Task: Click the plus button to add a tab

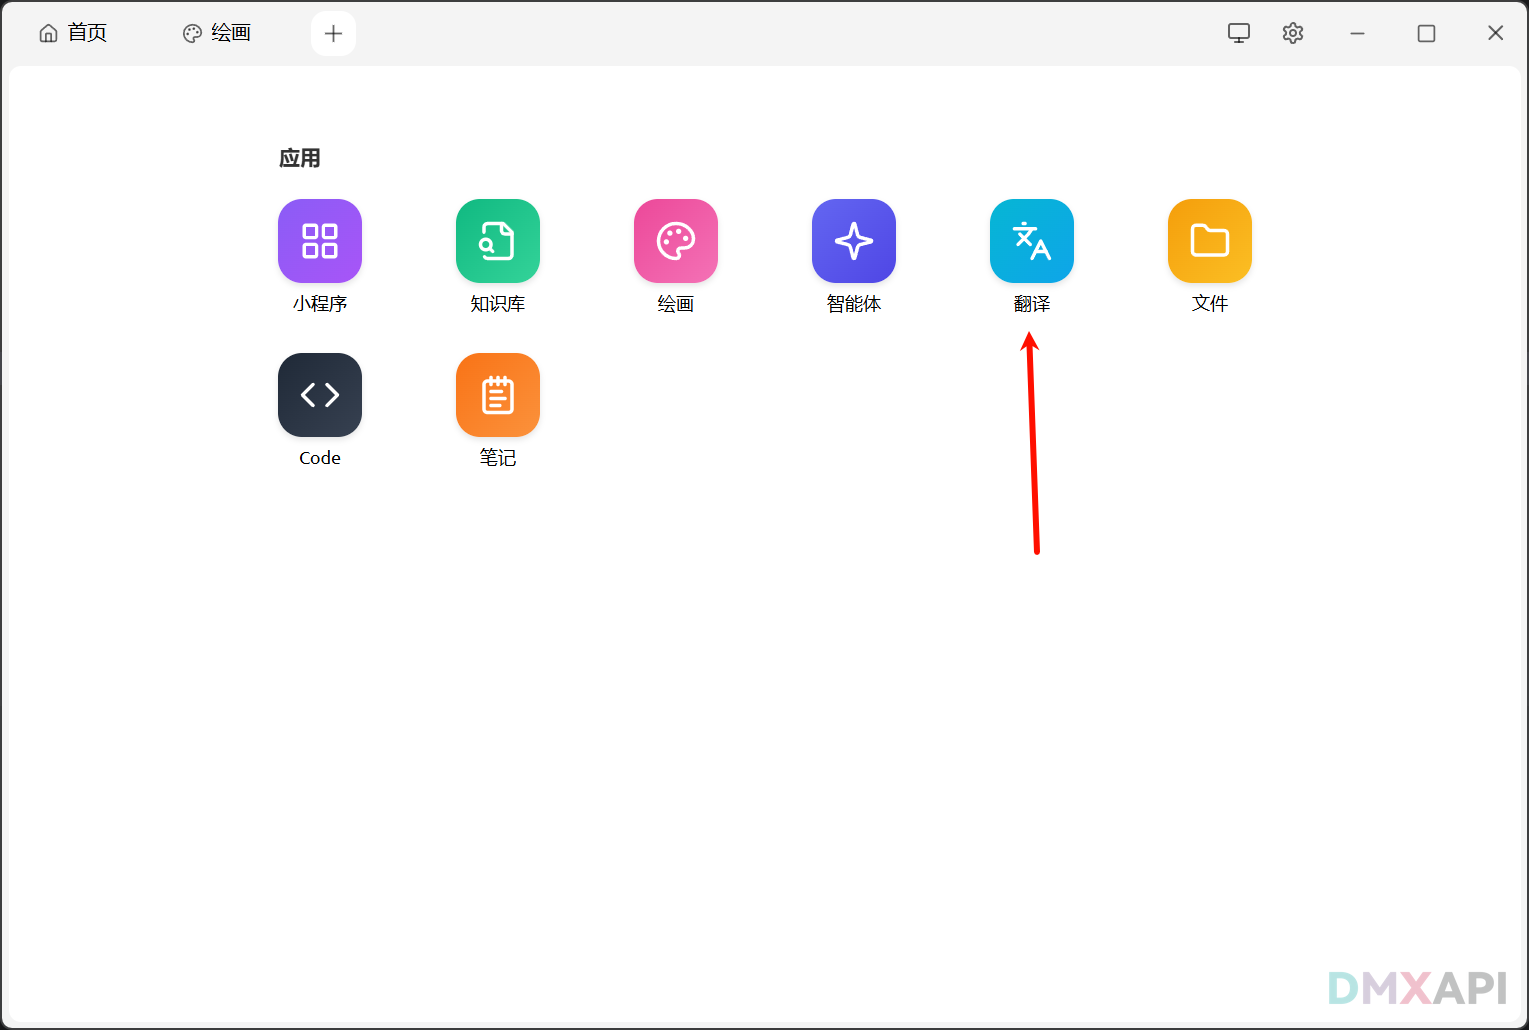Action: pyautogui.click(x=333, y=34)
